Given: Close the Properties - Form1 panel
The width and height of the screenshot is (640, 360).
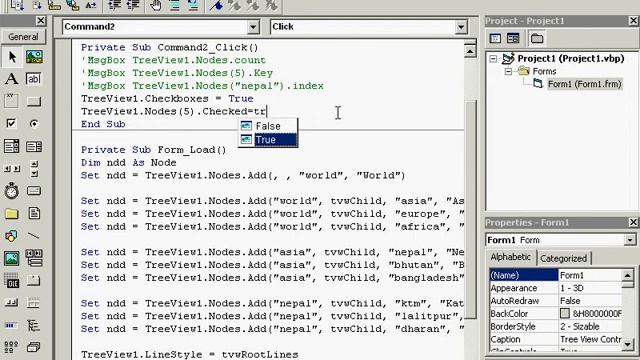Looking at the screenshot, I should tap(633, 222).
